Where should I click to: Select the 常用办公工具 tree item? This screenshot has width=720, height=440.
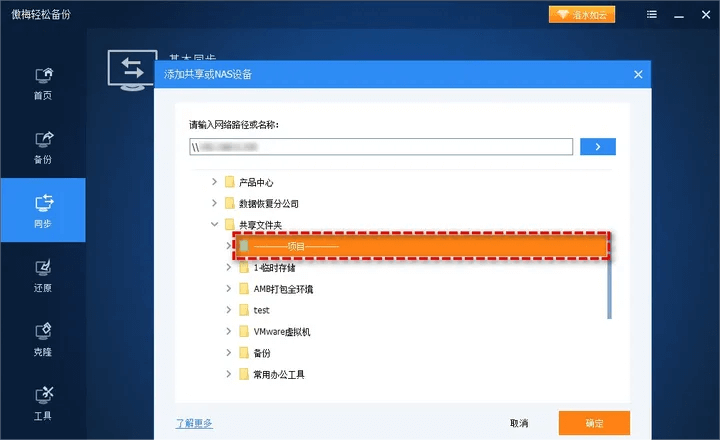point(279,375)
